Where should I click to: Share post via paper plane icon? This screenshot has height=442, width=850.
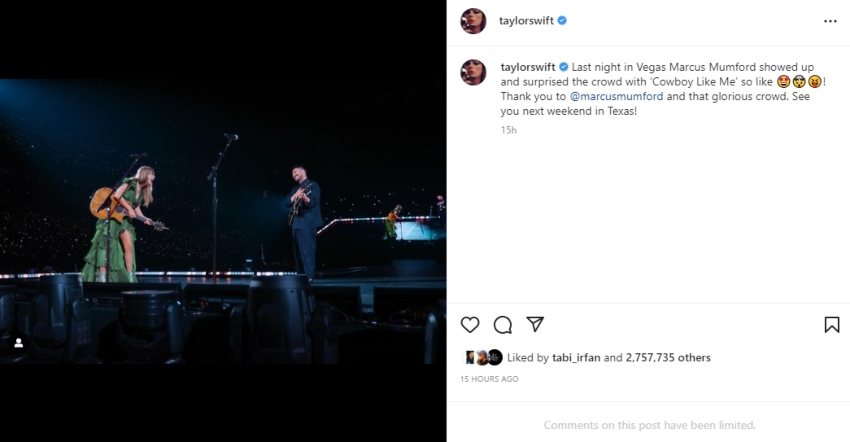click(x=535, y=324)
